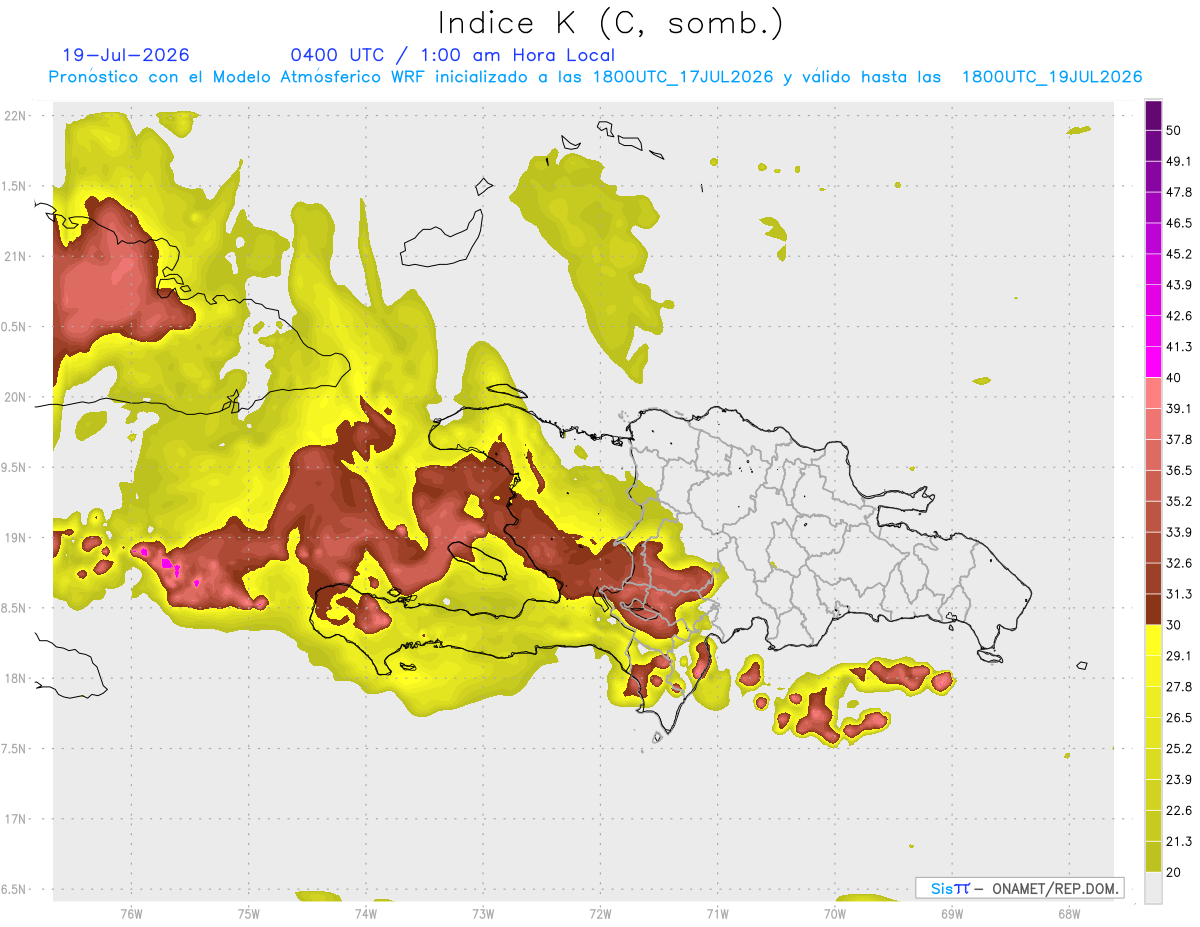
Task: Click the '50' value on the color scale
Action: pos(1174,131)
